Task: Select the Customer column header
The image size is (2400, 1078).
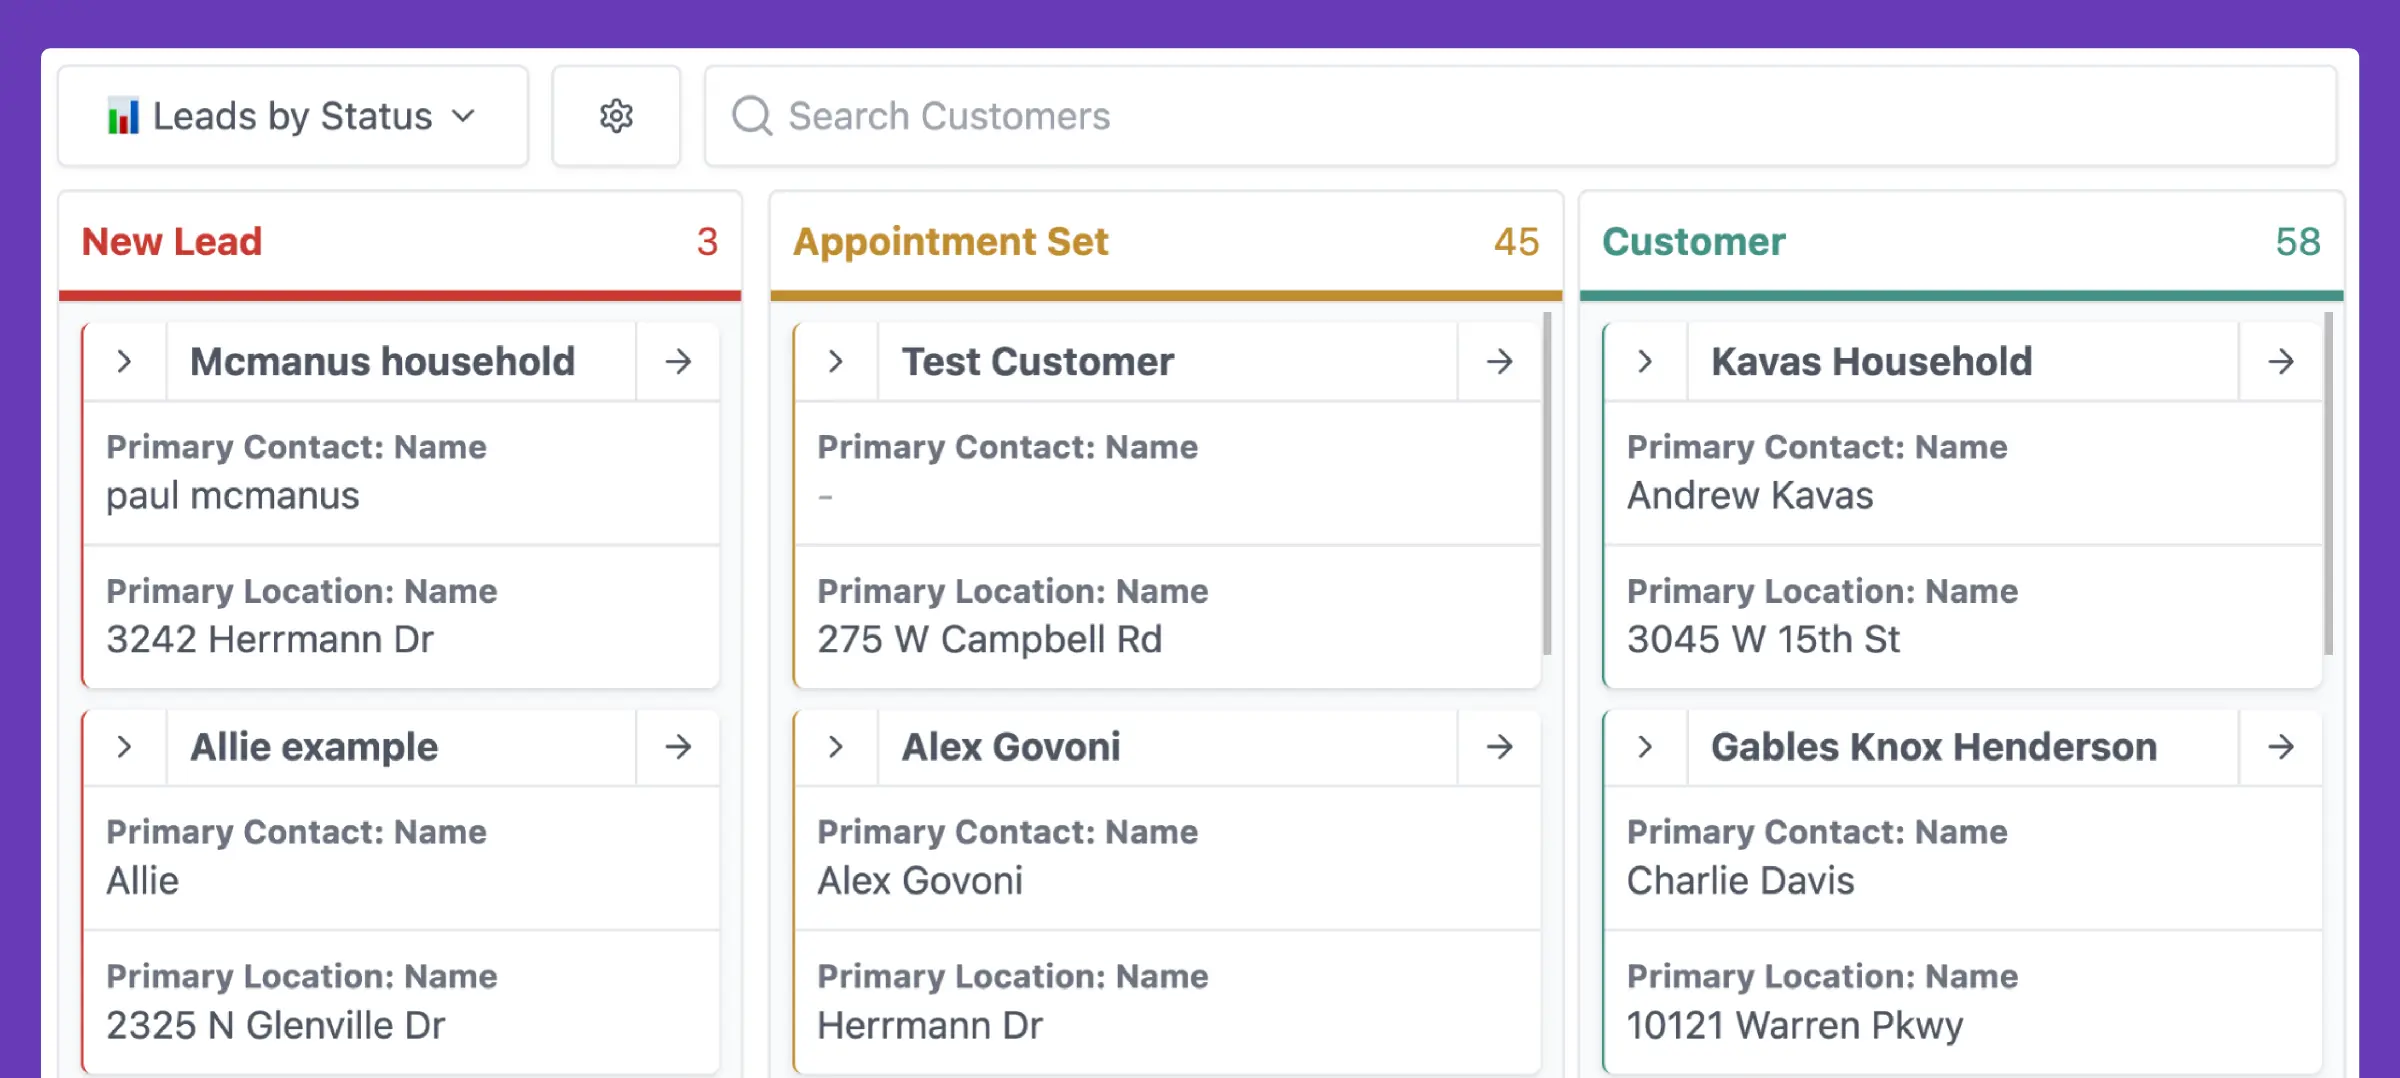Action: [x=1693, y=241]
